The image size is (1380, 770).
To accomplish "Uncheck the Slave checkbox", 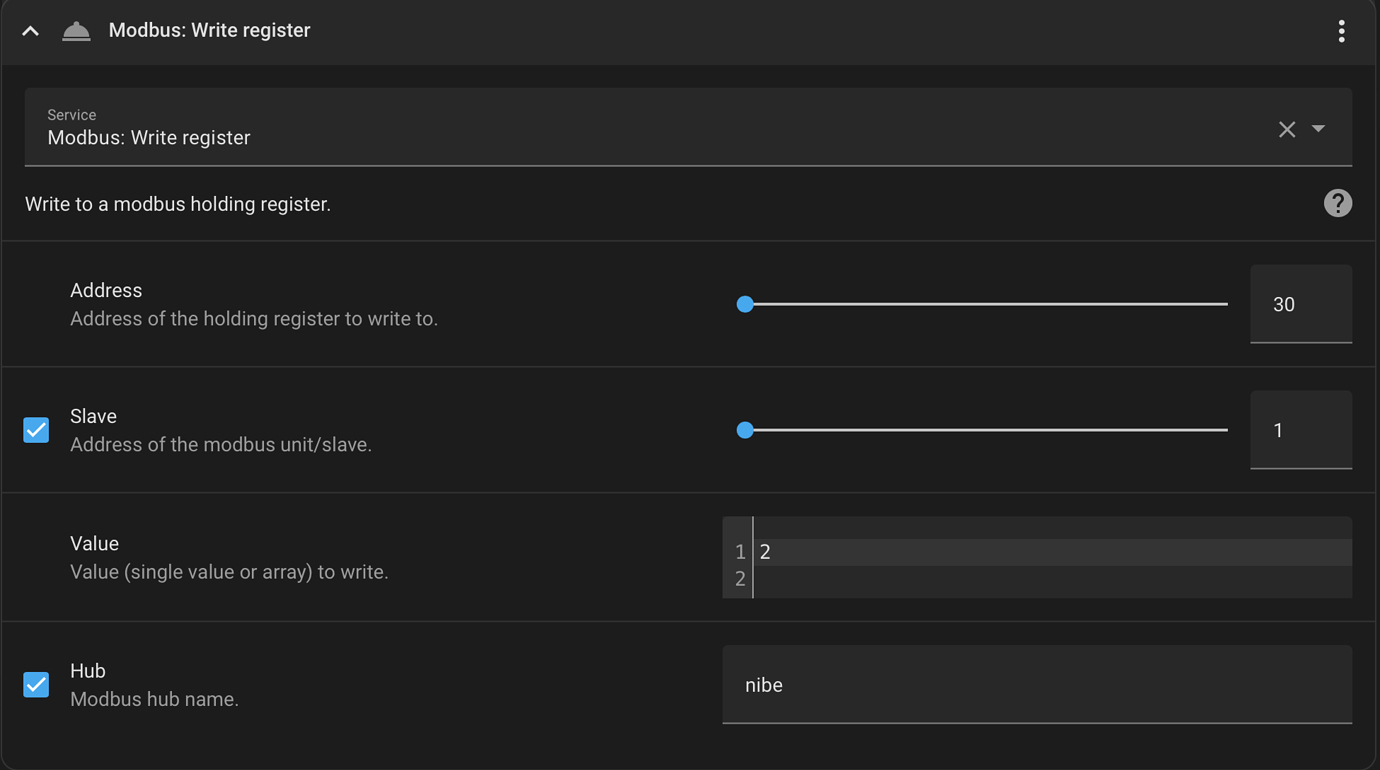I will [36, 430].
